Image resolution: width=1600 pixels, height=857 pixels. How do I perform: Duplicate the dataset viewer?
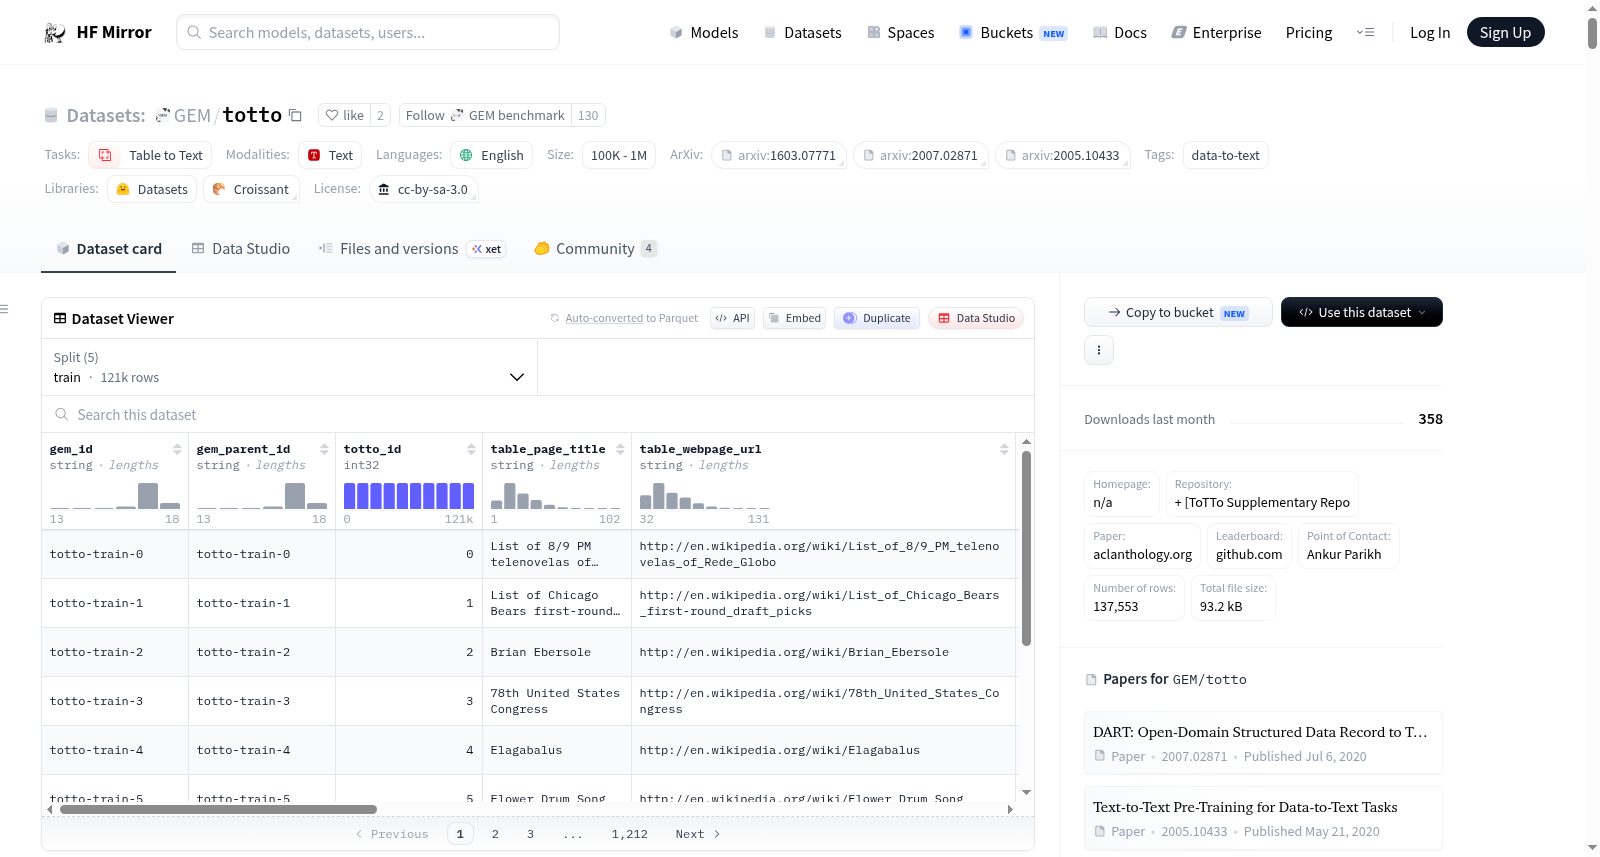877,318
